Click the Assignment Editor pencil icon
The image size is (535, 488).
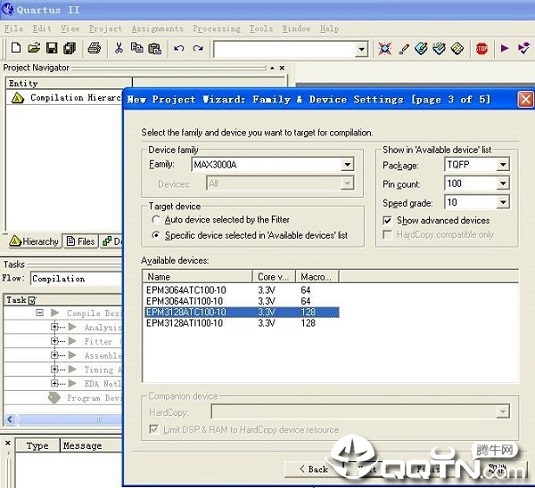[x=404, y=49]
